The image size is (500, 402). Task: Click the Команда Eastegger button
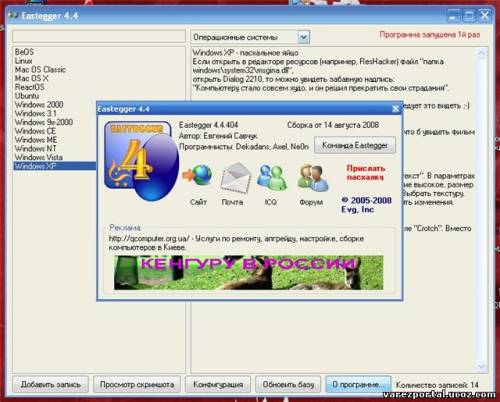click(355, 145)
